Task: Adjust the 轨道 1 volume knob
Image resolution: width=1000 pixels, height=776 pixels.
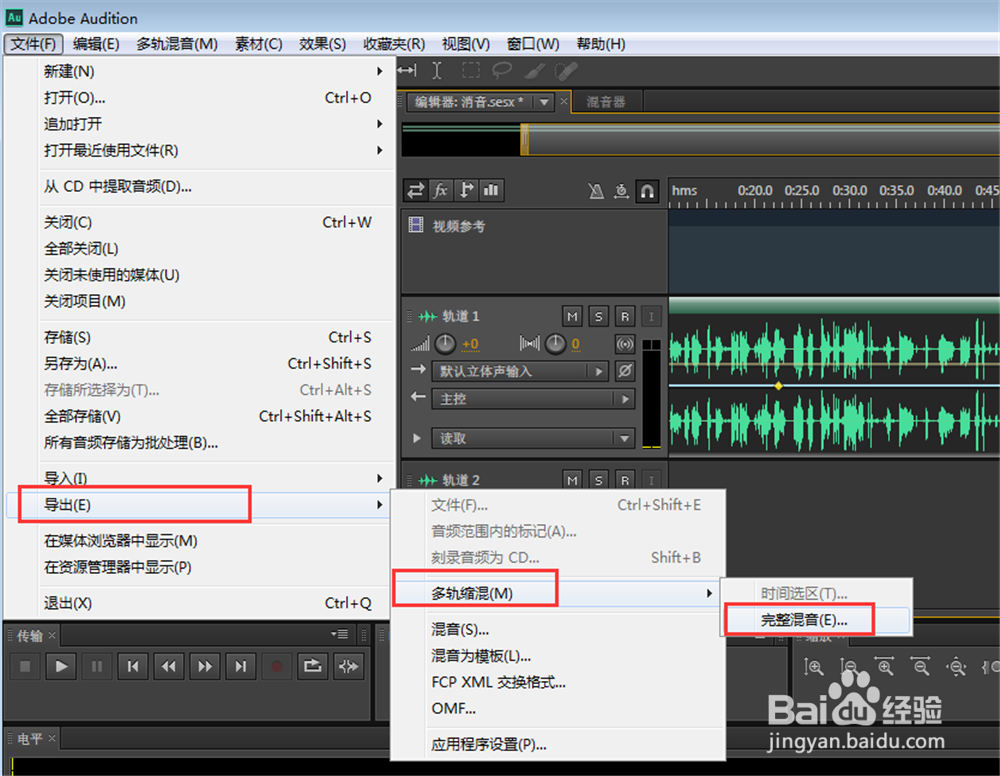Action: click(x=445, y=344)
